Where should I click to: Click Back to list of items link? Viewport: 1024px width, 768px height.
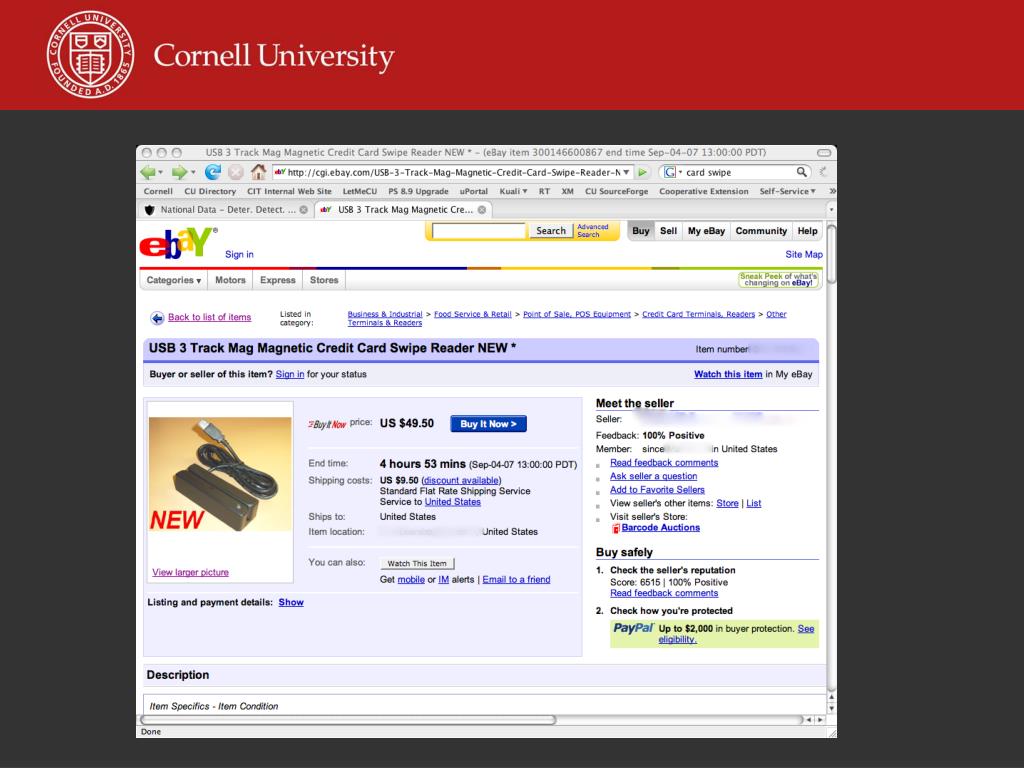pyautogui.click(x=210, y=317)
